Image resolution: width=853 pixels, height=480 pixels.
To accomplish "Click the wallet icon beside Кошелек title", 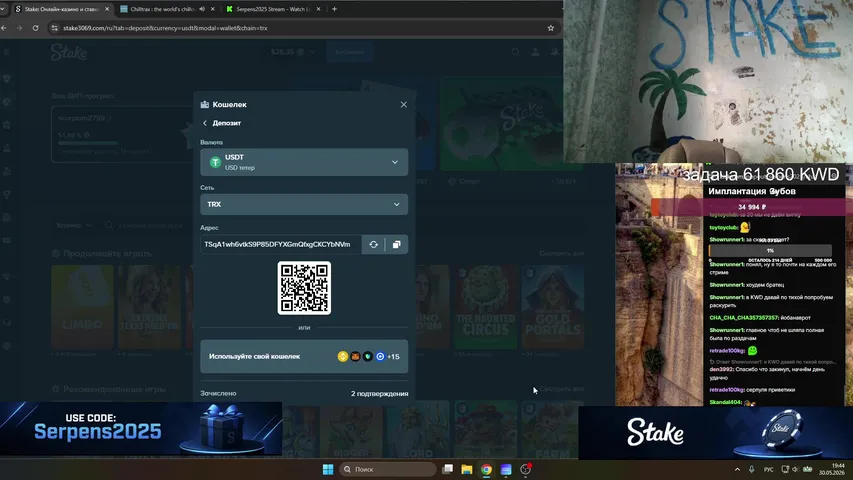I will (x=205, y=104).
